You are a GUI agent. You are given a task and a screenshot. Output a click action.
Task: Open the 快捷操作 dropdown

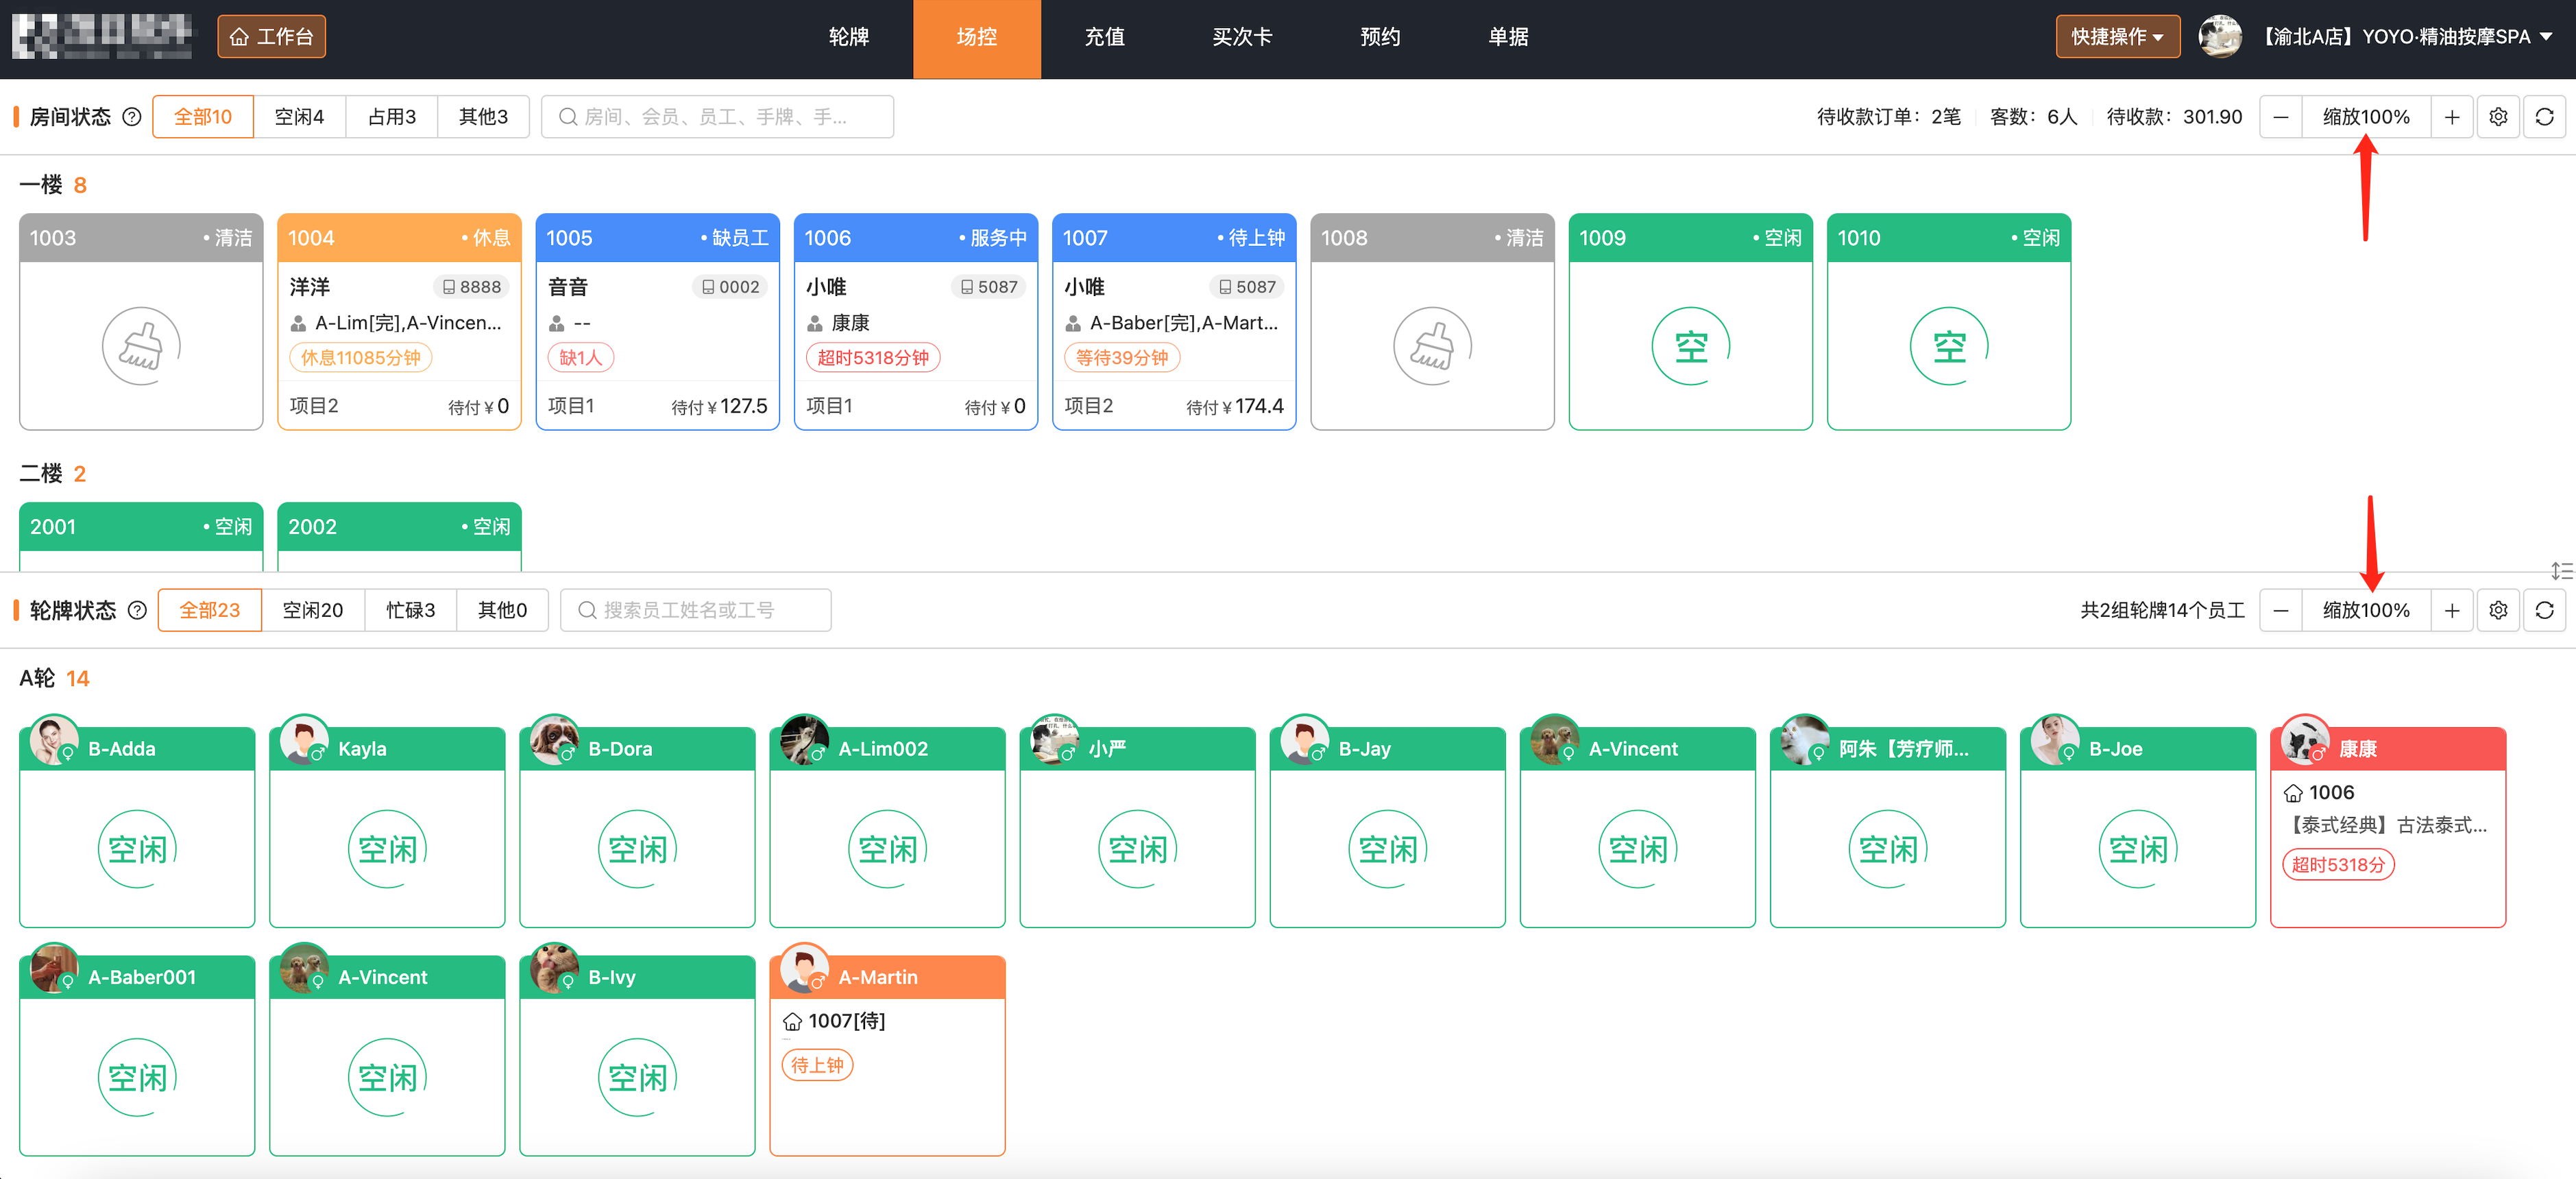coord(2117,37)
